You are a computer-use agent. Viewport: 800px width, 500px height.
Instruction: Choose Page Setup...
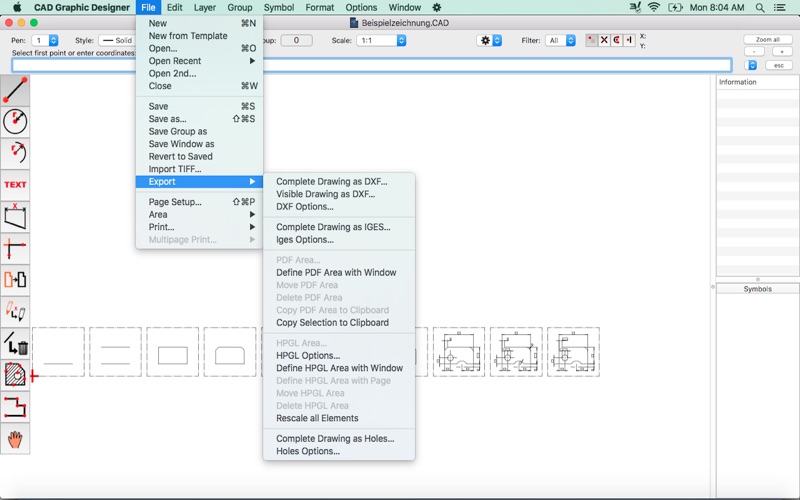point(199,202)
